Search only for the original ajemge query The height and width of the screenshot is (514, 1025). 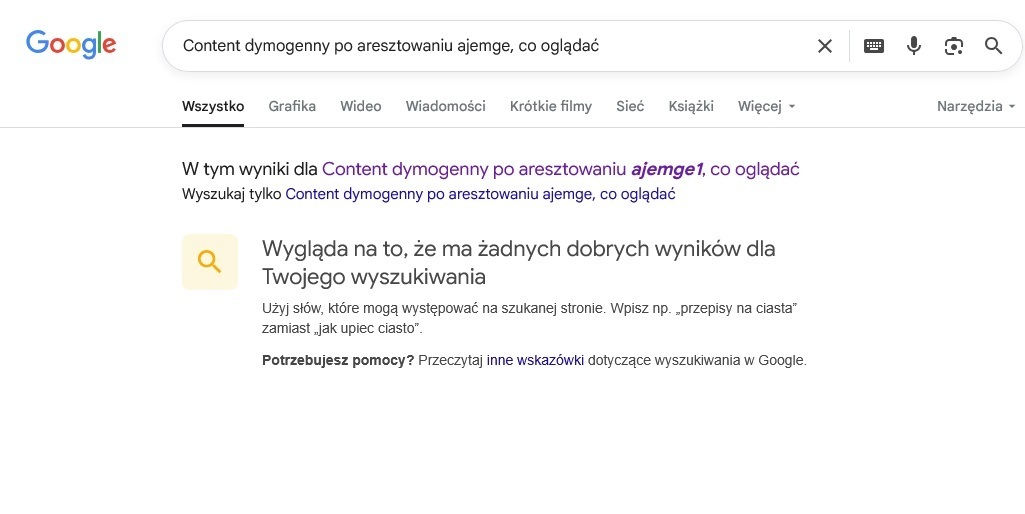480,194
